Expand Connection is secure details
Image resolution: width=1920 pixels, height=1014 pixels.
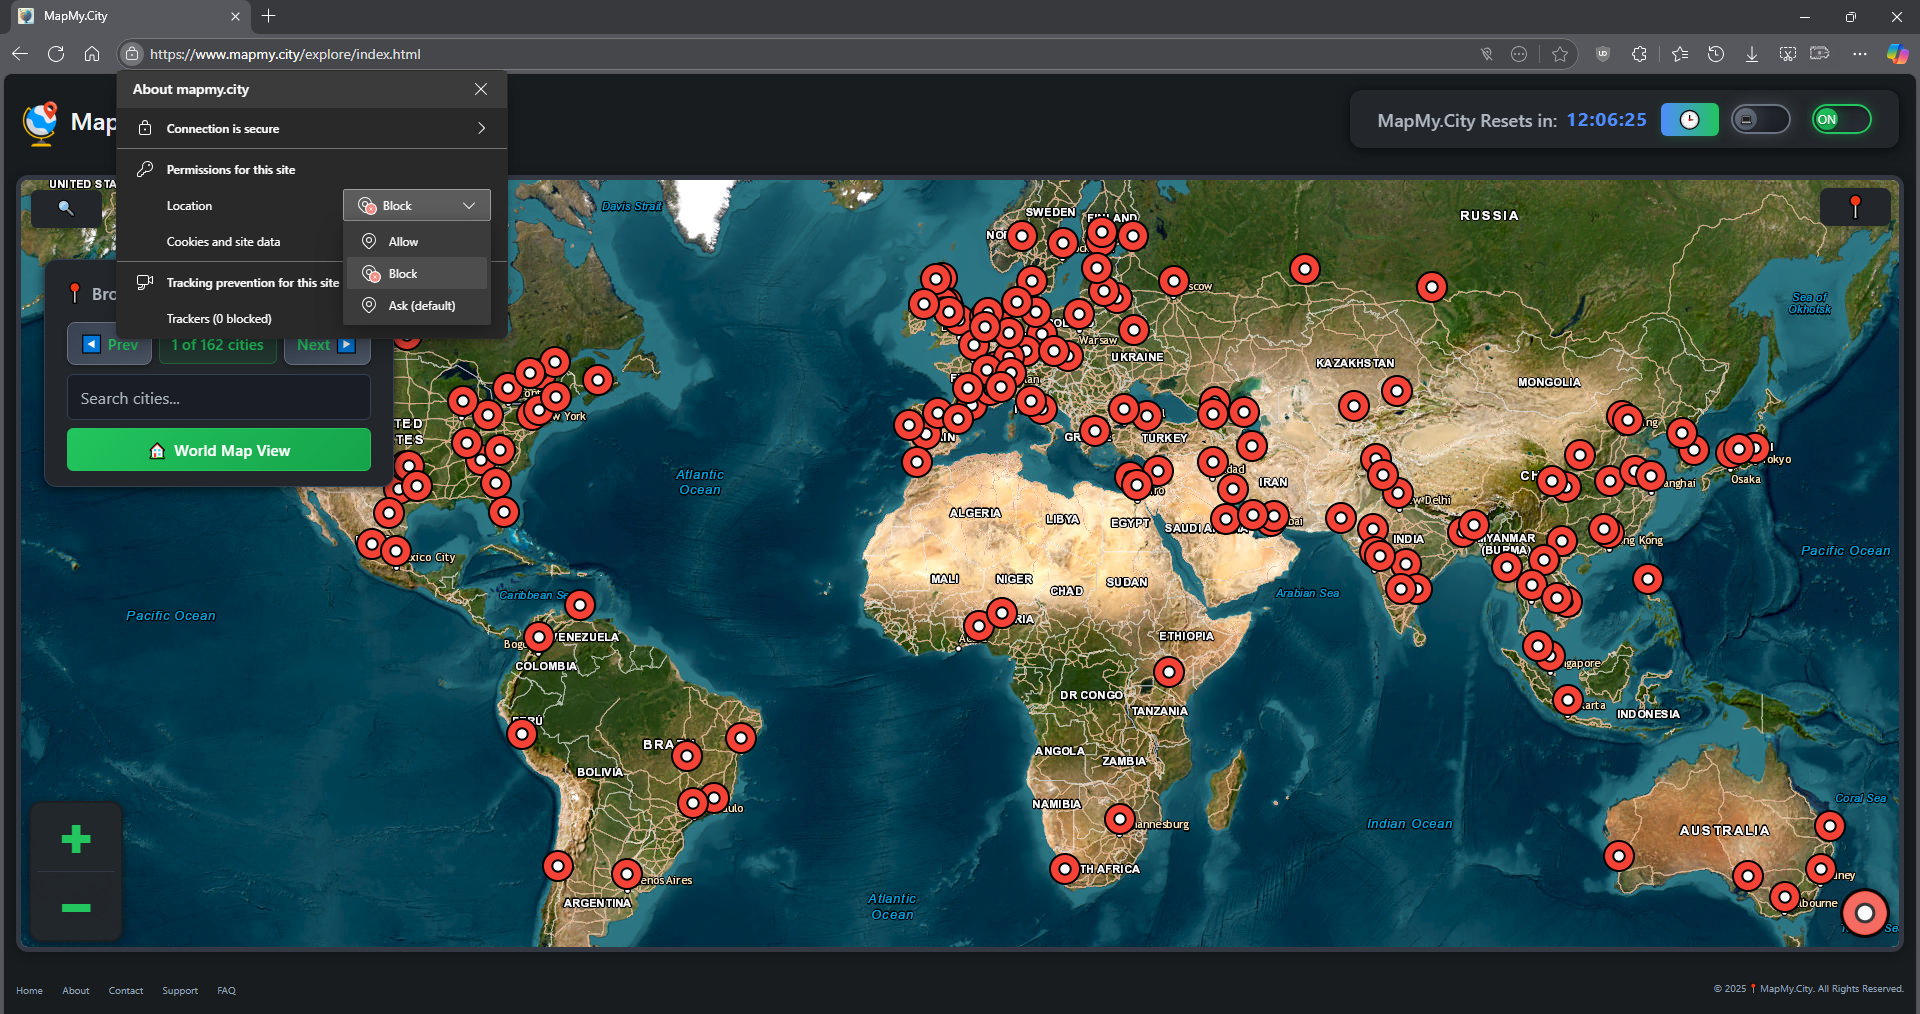(312, 128)
